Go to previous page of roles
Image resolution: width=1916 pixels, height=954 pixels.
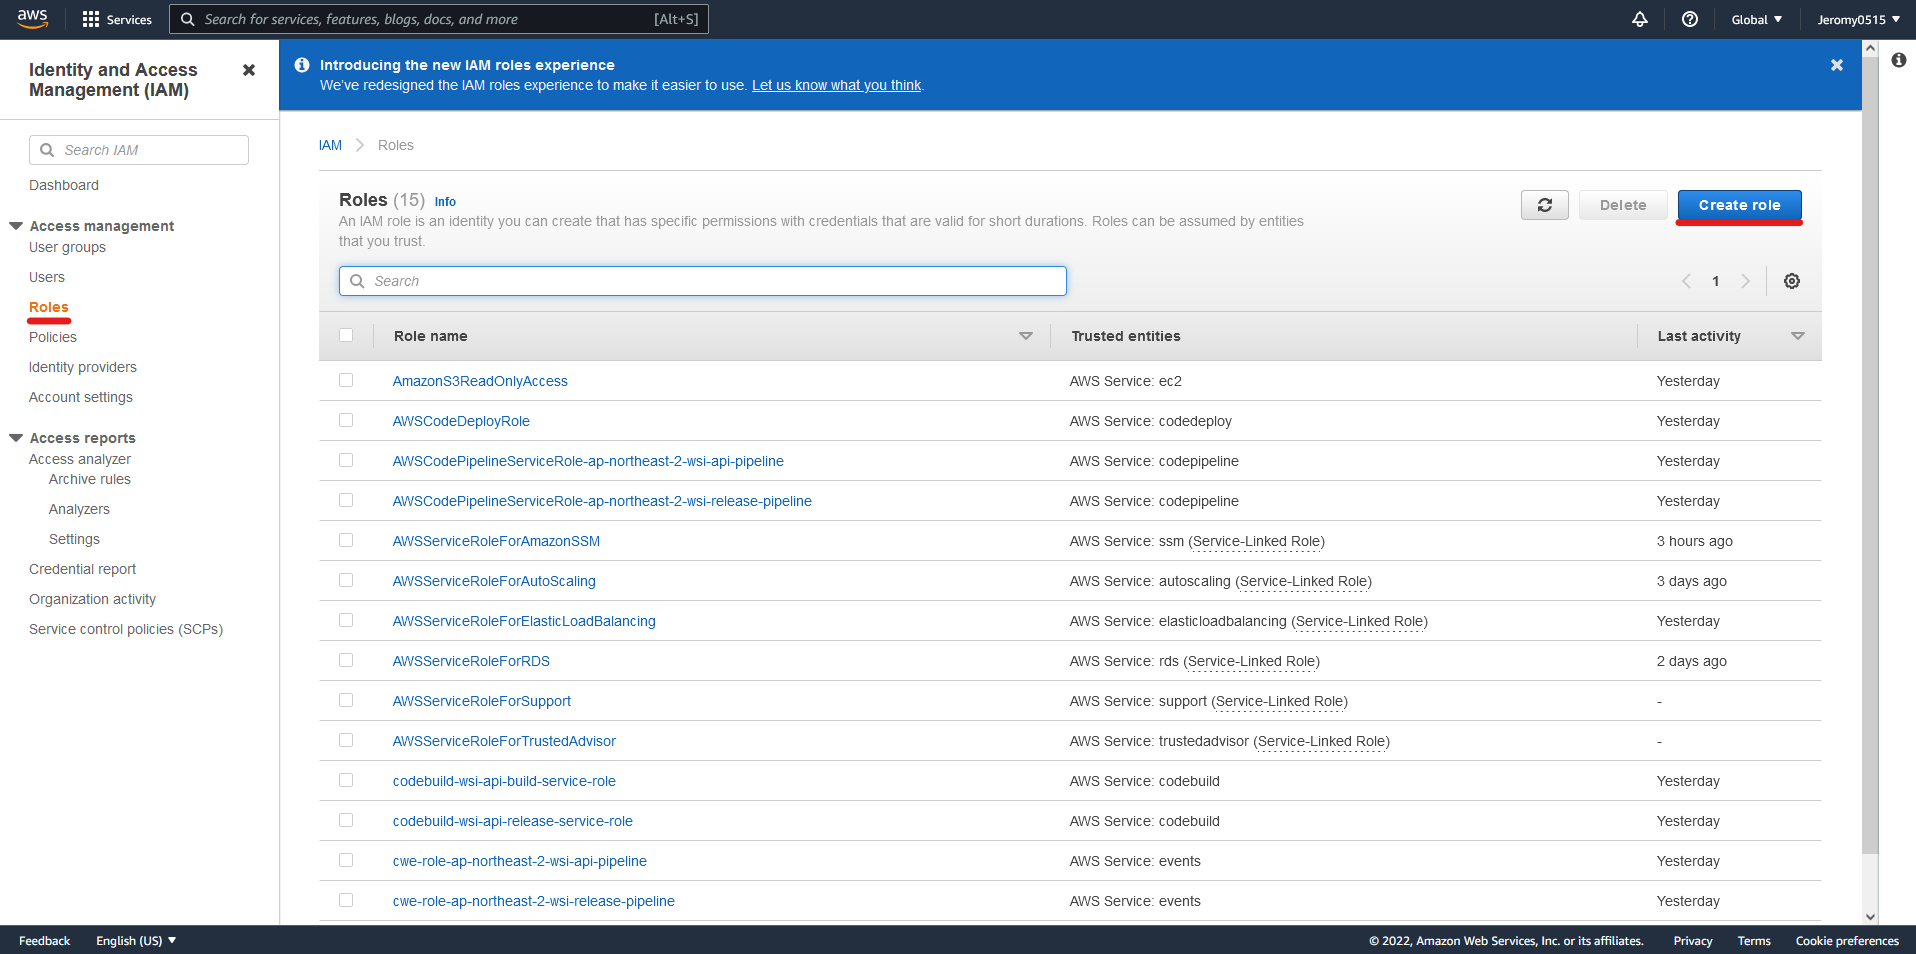tap(1687, 281)
